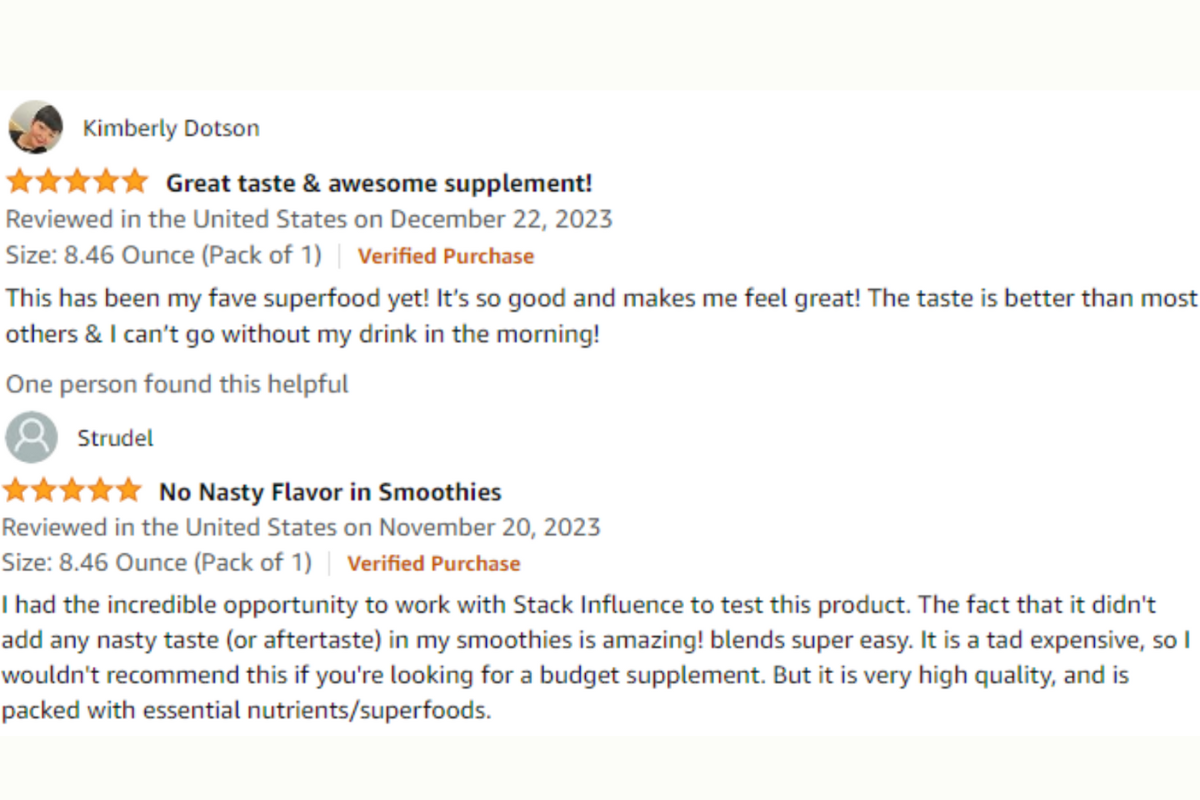Viewport: 1200px width, 800px height.
Task: Click the middle star of Strudel's rating
Action: (x=72, y=490)
